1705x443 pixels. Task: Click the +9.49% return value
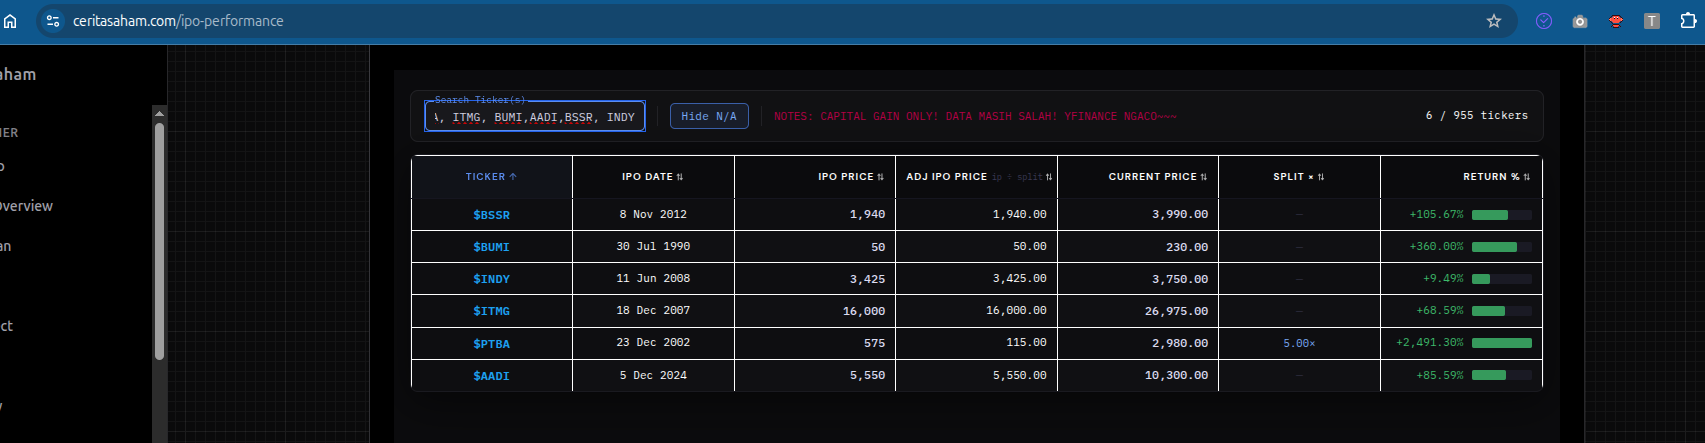point(1443,278)
